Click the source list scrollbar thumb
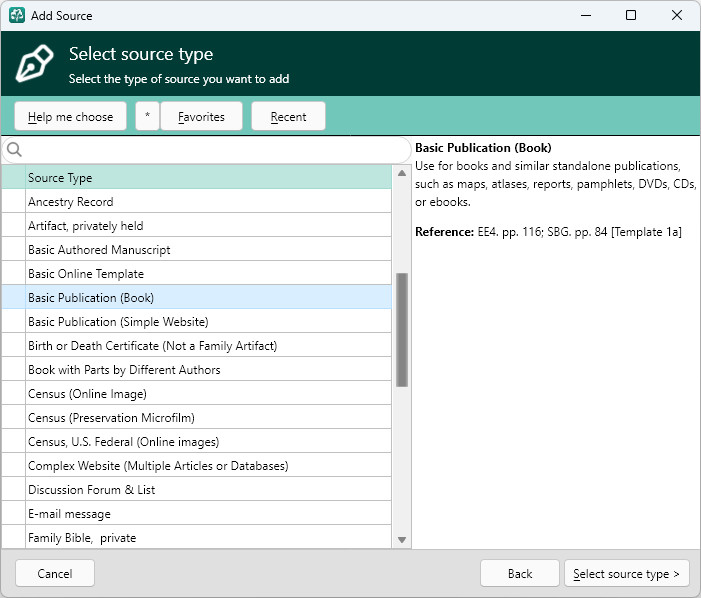 (401, 330)
